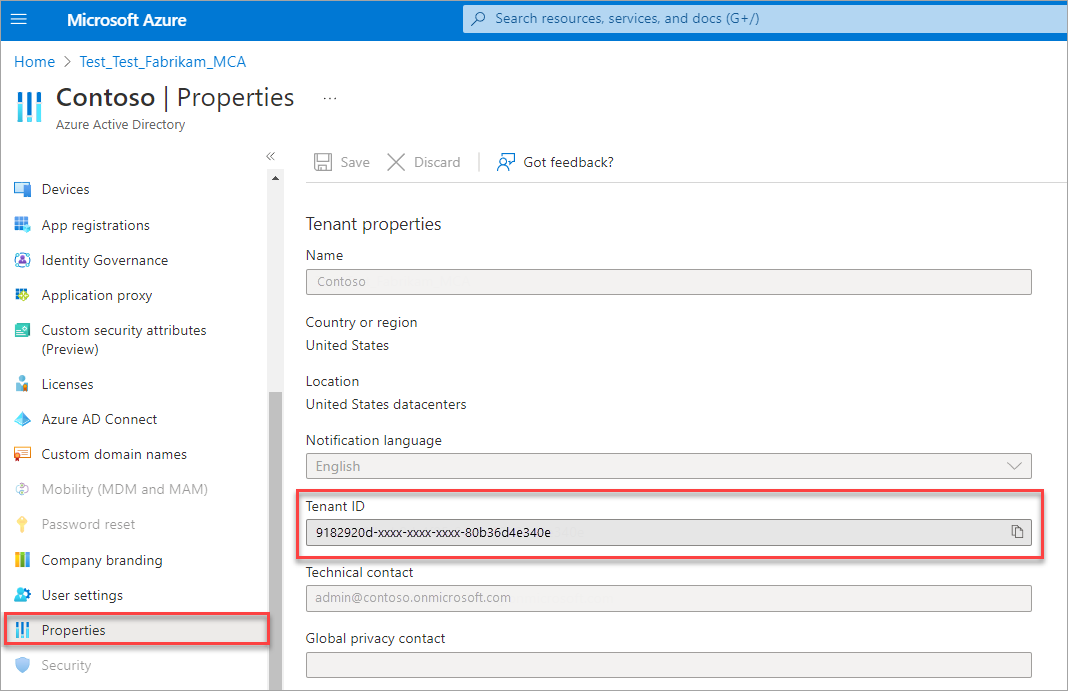Viewport: 1068px width, 691px height.
Task: Click the App registrations grid icon
Action: [x=22, y=224]
